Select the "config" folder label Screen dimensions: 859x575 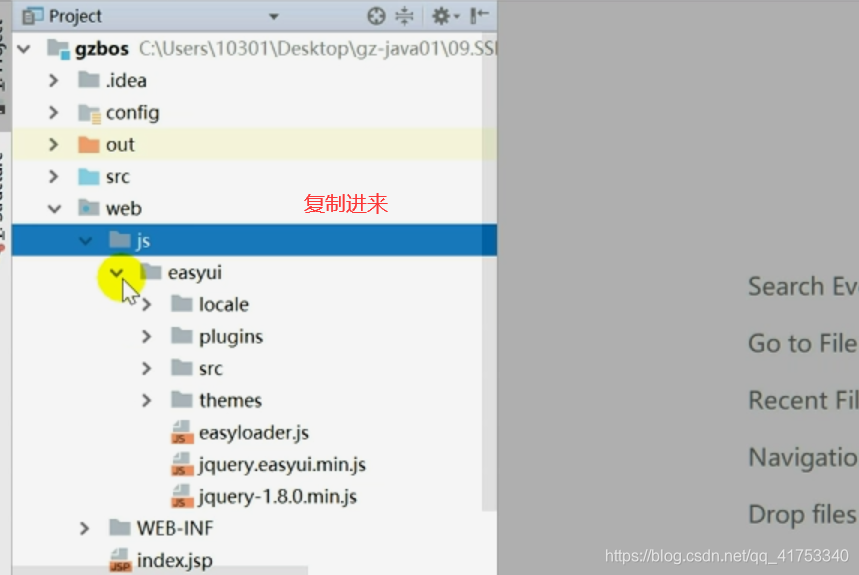(133, 113)
